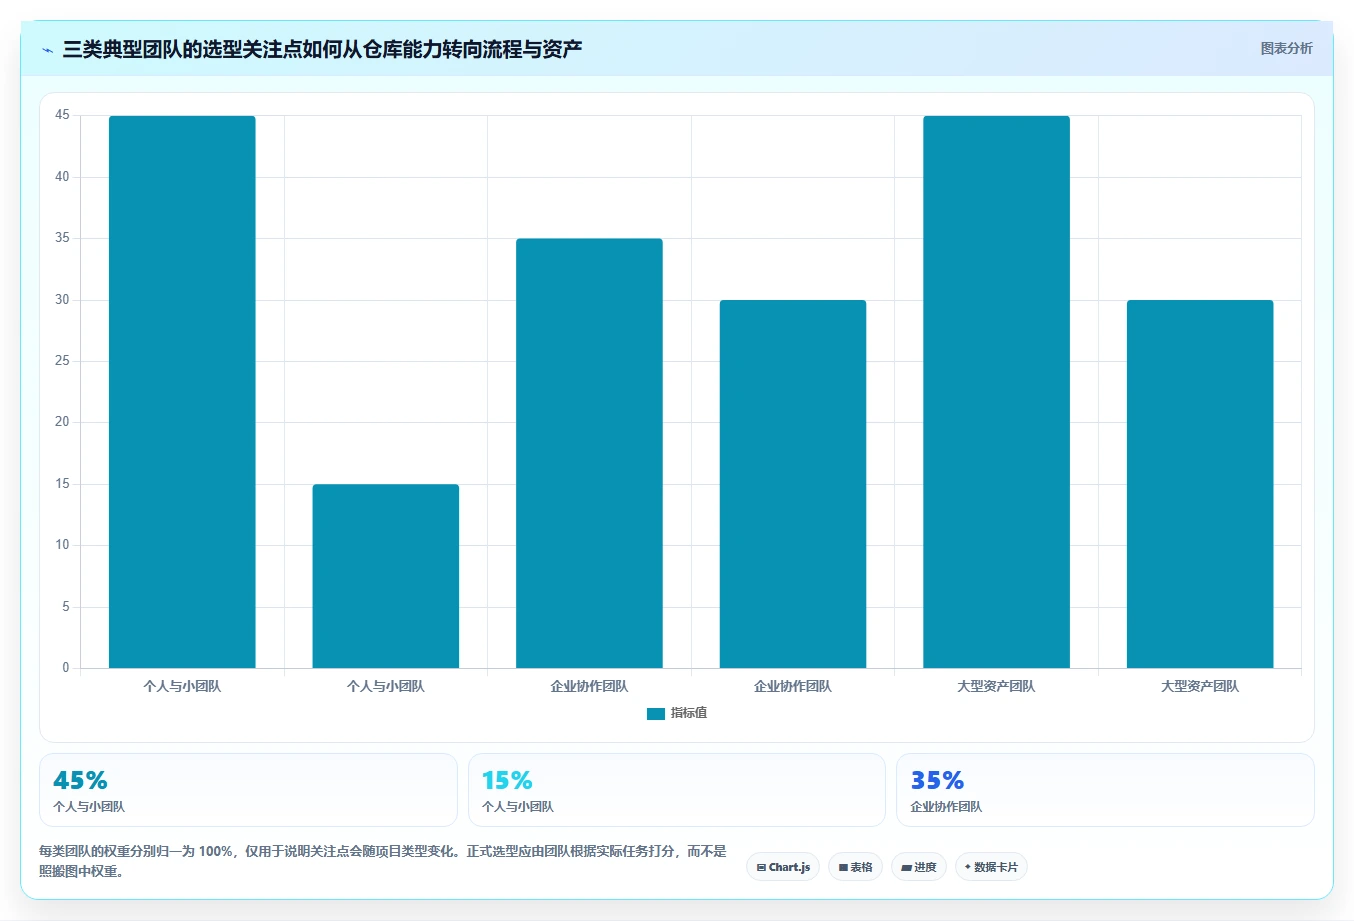Select the 大型资产团队 bar at 30

pos(1200,484)
